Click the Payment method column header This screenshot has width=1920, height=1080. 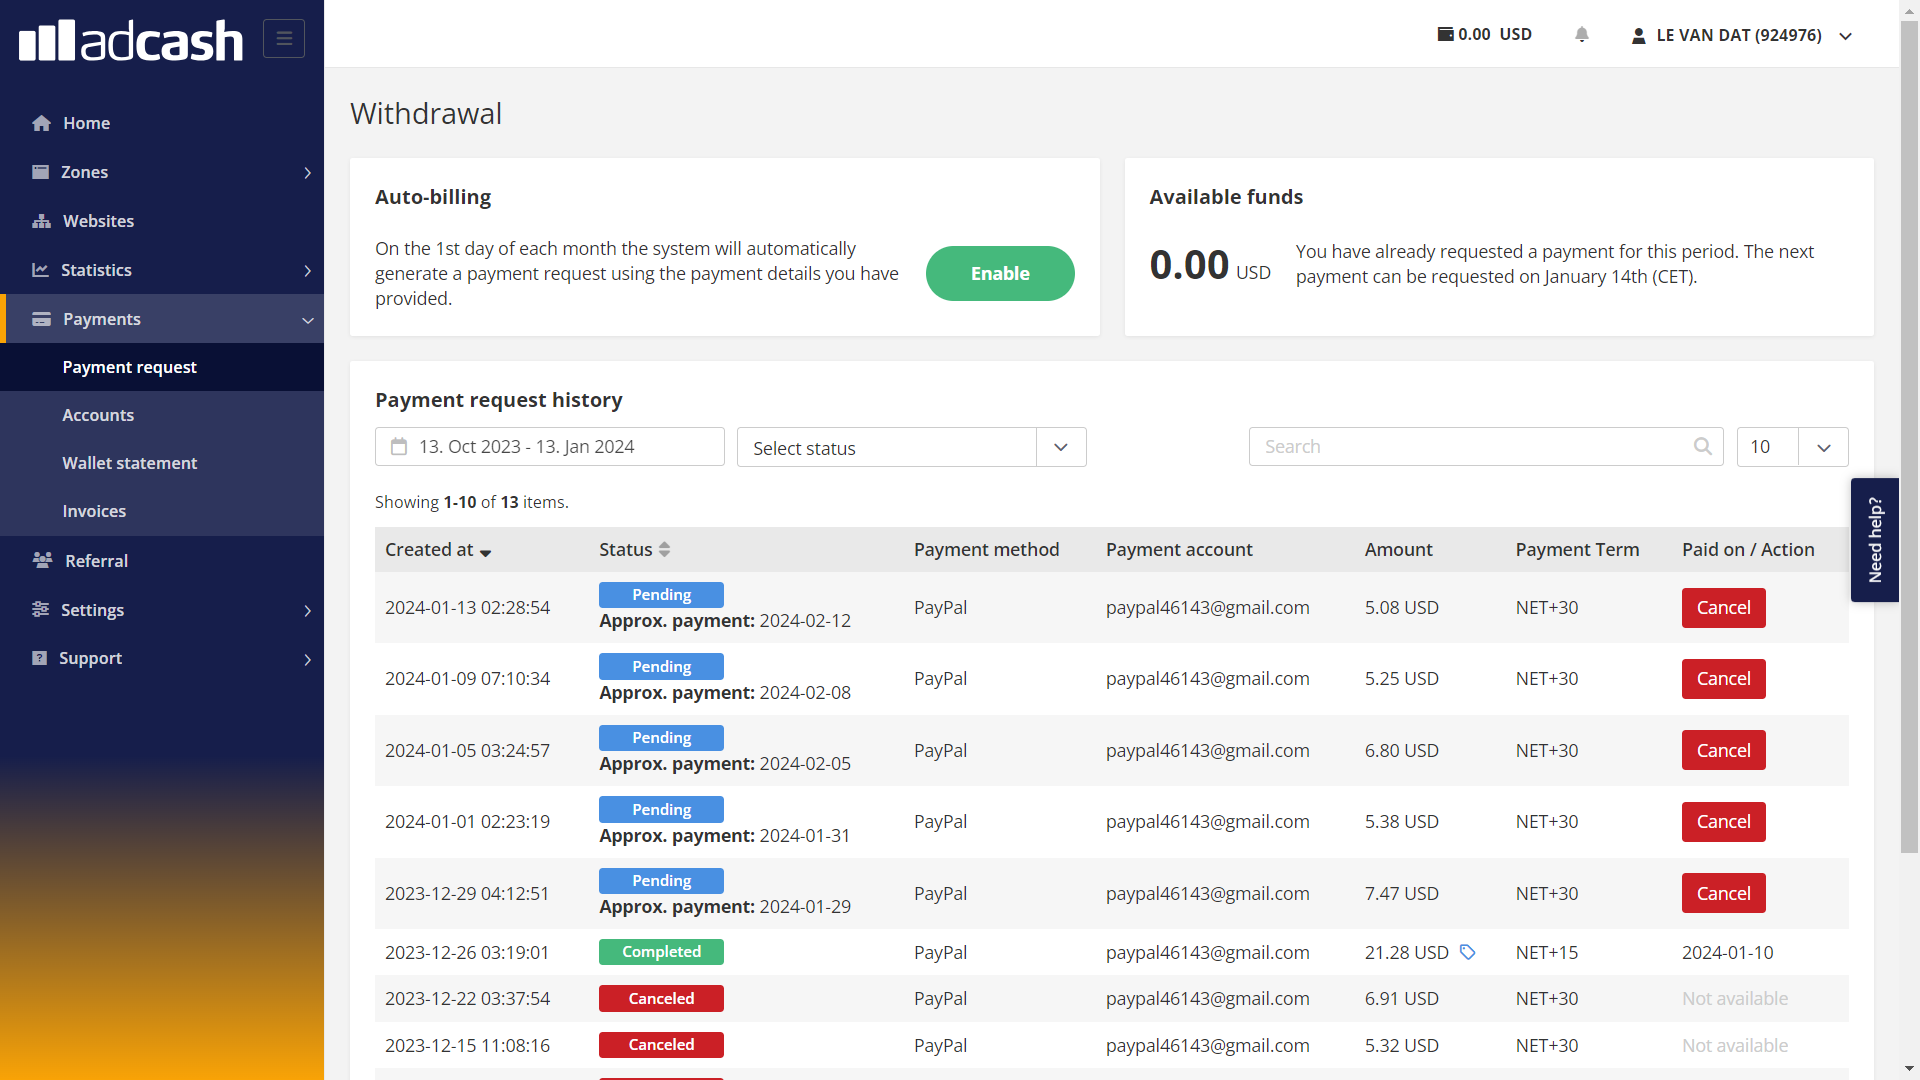point(986,549)
